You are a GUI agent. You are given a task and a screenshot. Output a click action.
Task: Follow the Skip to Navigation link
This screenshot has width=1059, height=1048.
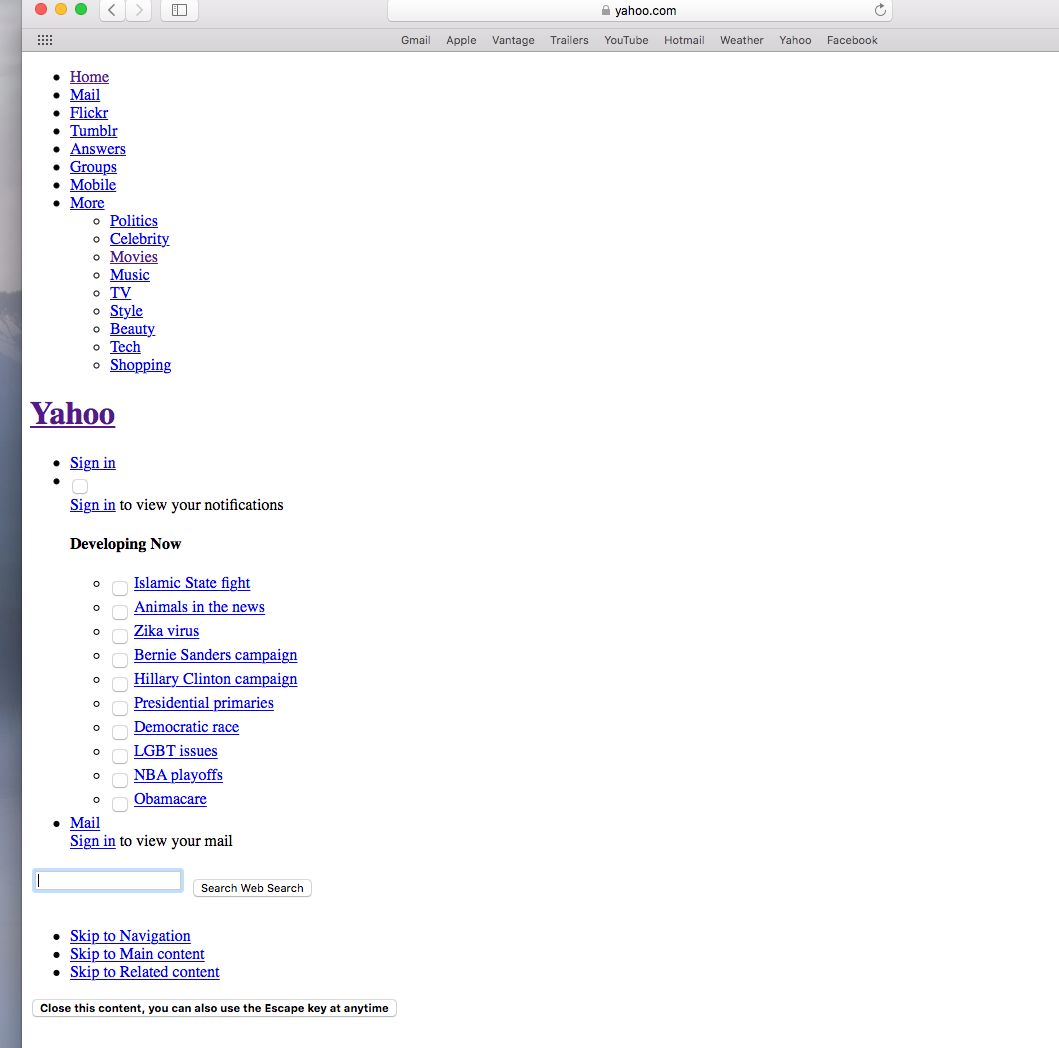pyautogui.click(x=130, y=937)
